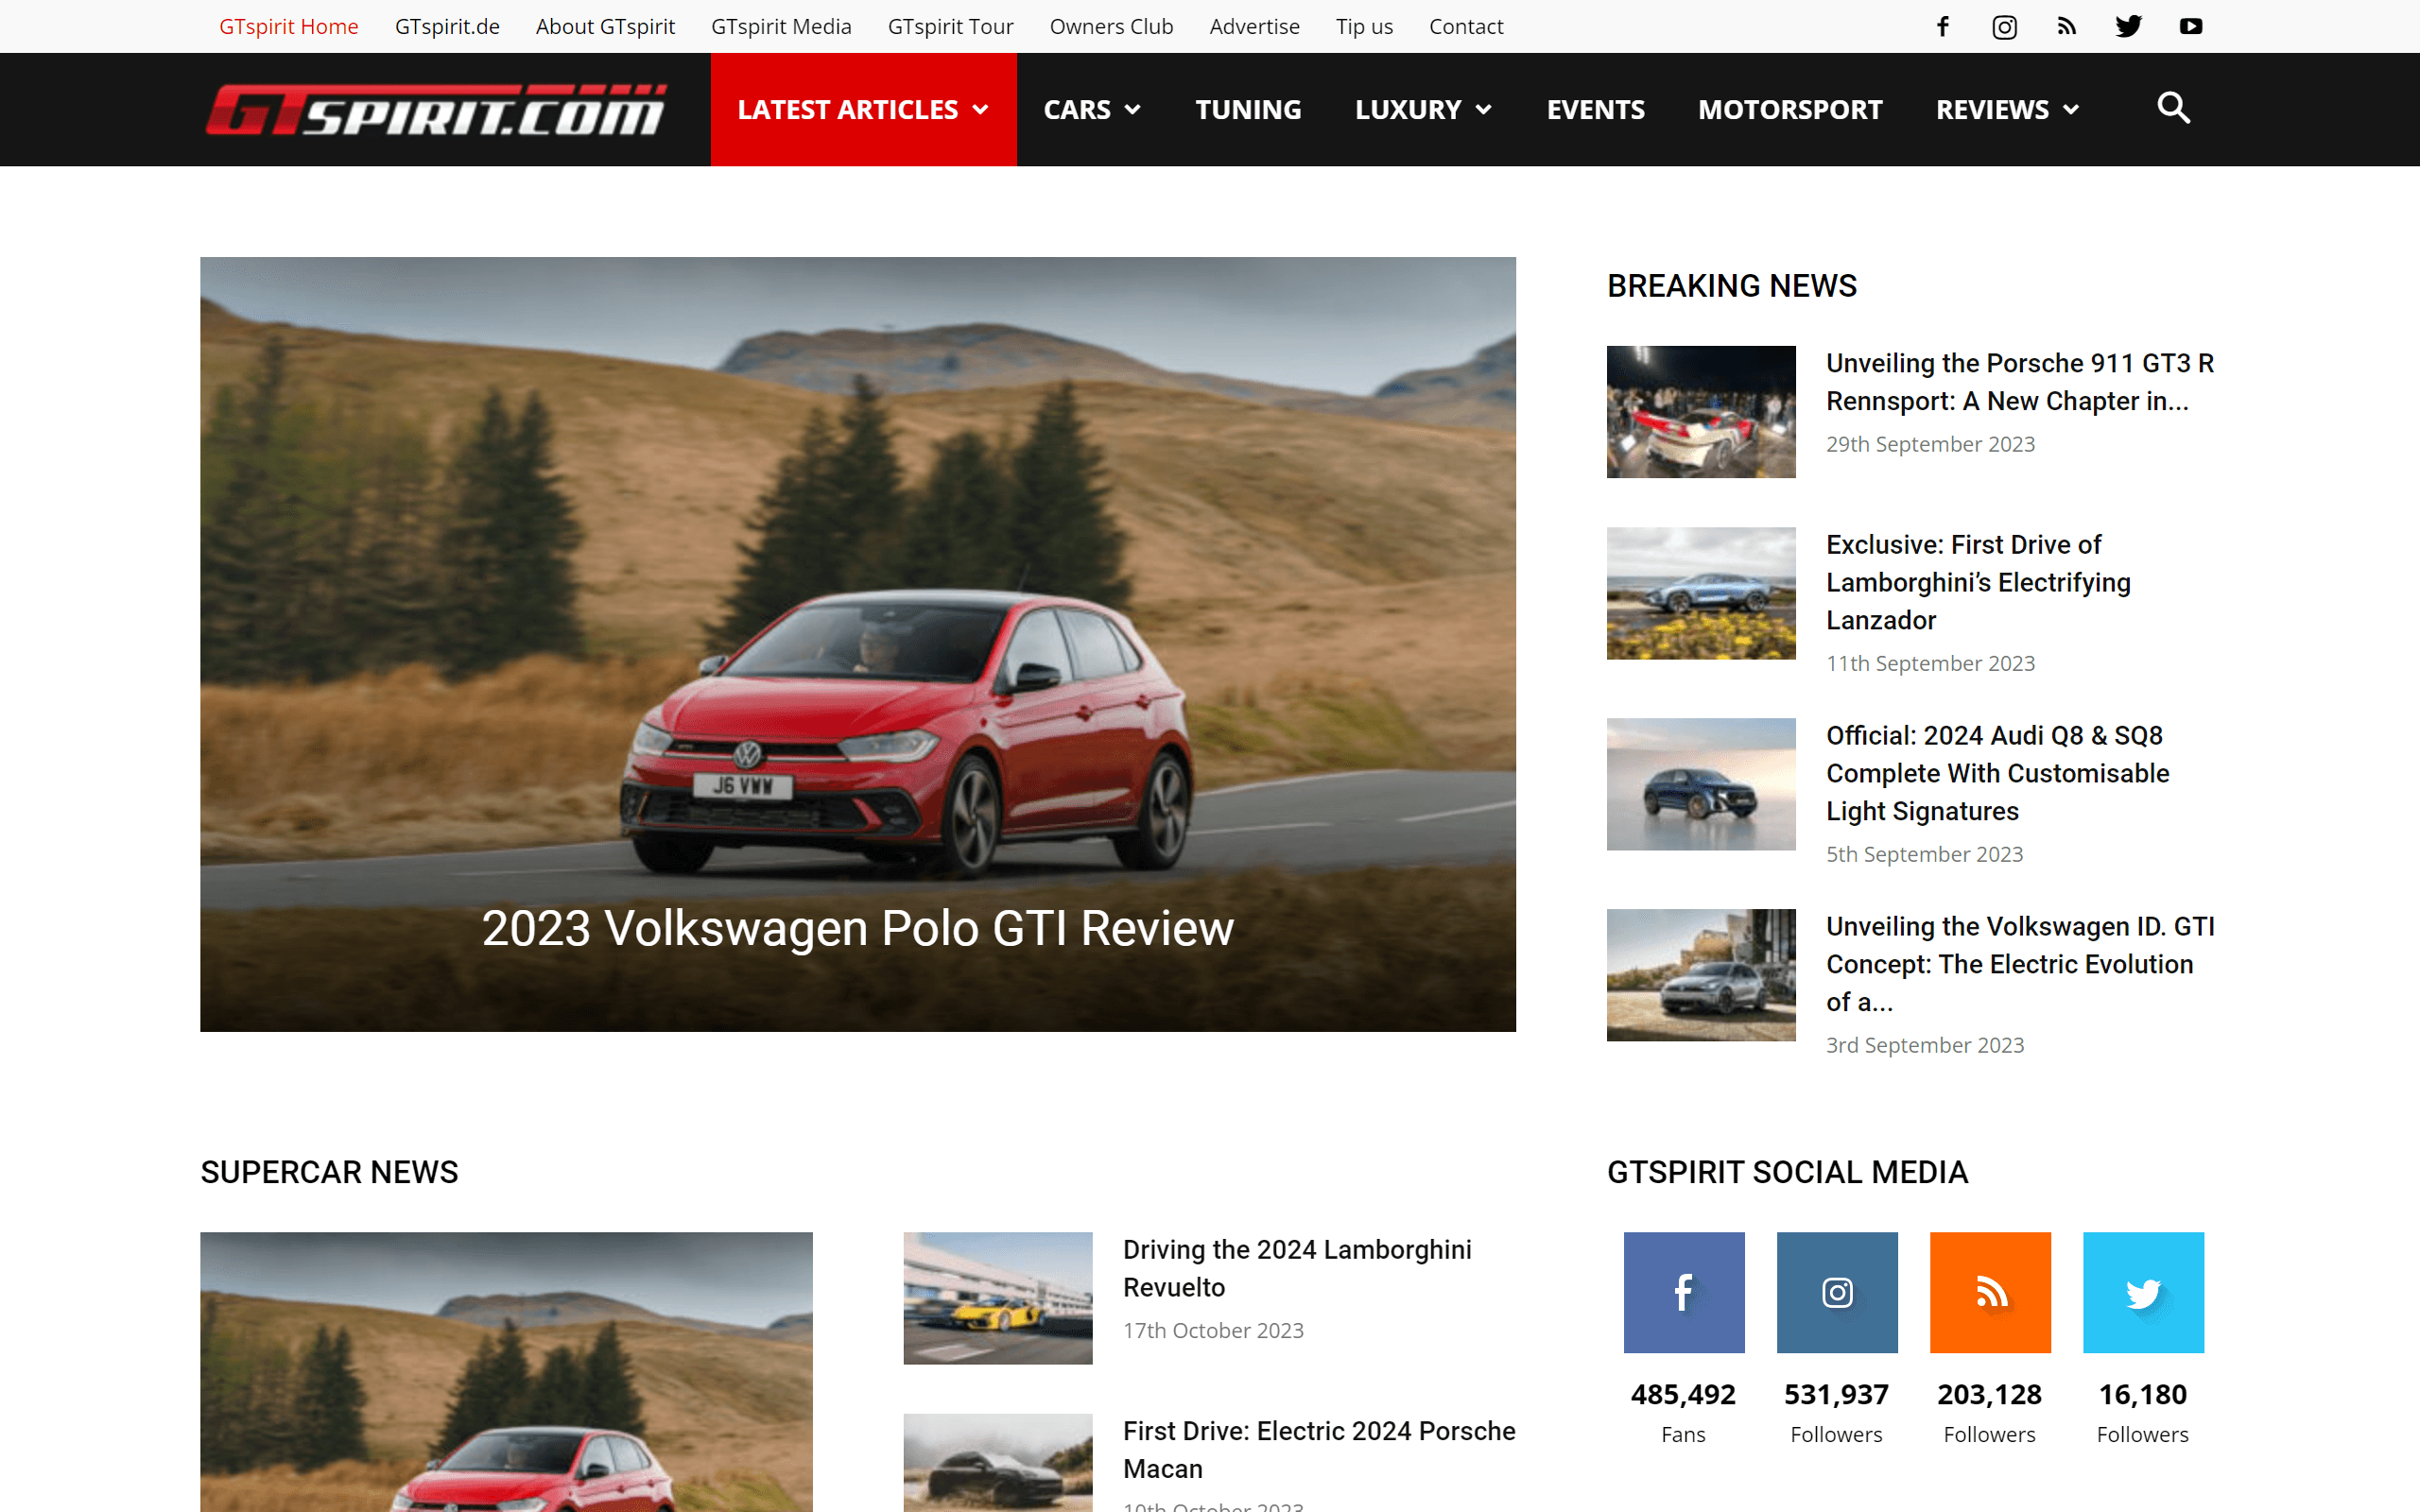Open About GTspirit page
The image size is (2420, 1512).
tap(605, 26)
